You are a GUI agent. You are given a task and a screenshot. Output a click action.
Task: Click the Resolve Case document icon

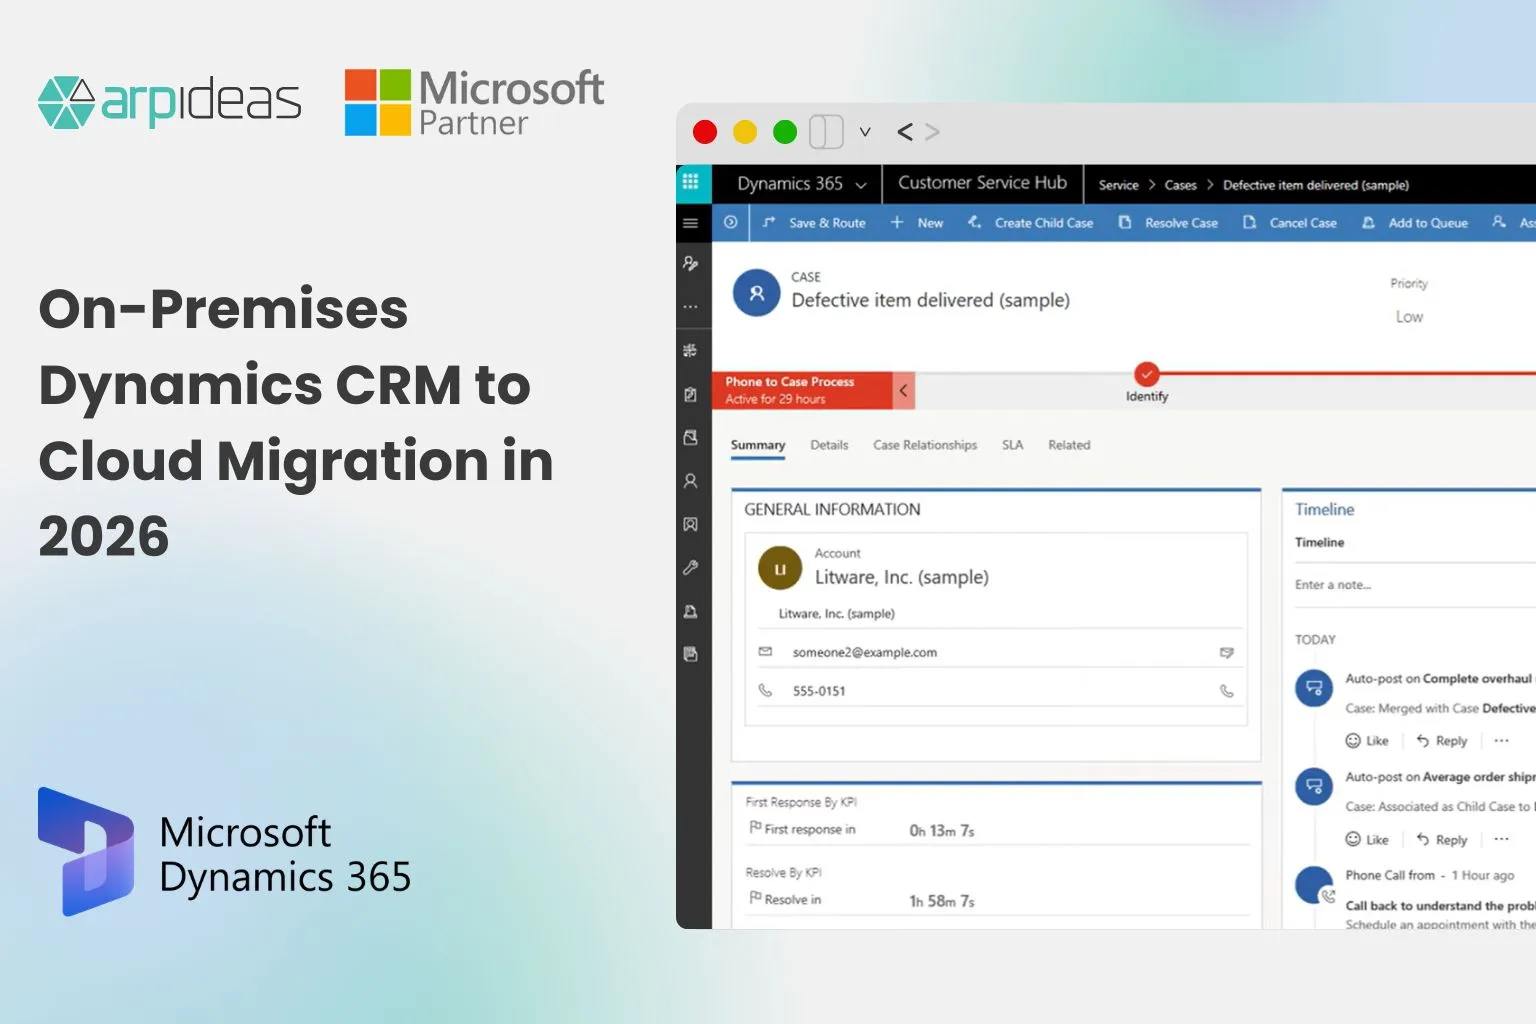1125,222
